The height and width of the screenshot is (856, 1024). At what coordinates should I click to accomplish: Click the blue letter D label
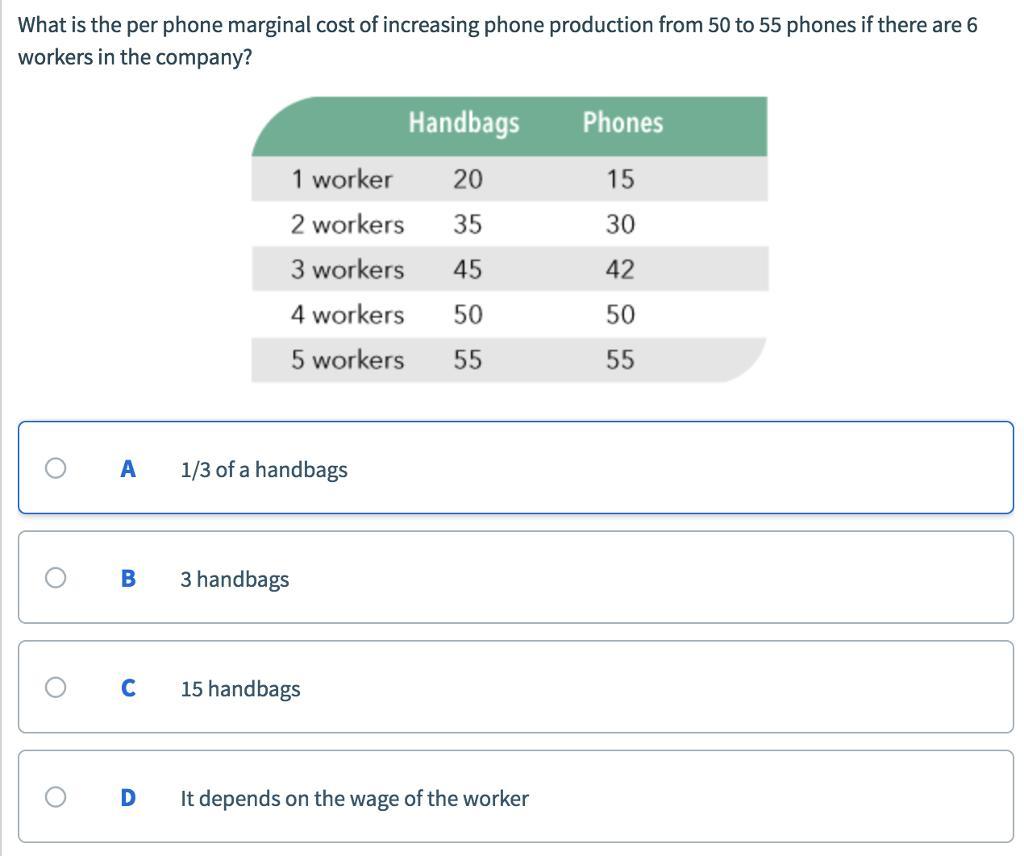point(128,798)
